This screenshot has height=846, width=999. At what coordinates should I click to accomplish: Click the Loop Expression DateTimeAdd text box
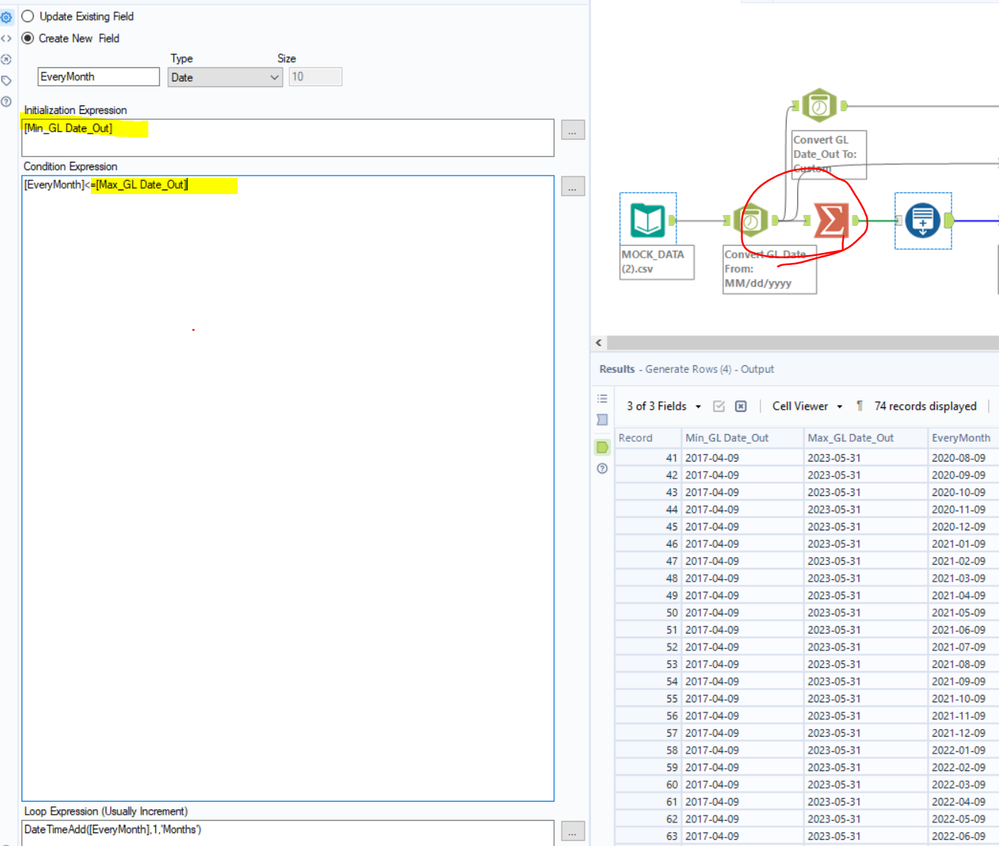288,833
